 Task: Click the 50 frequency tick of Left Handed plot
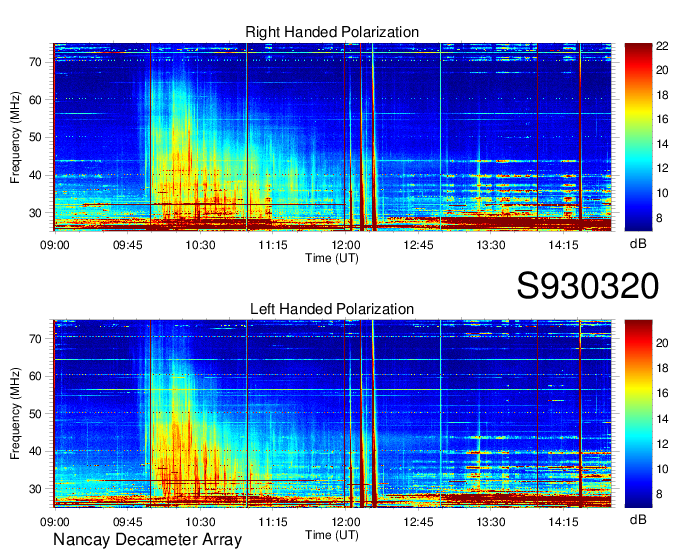pos(35,414)
